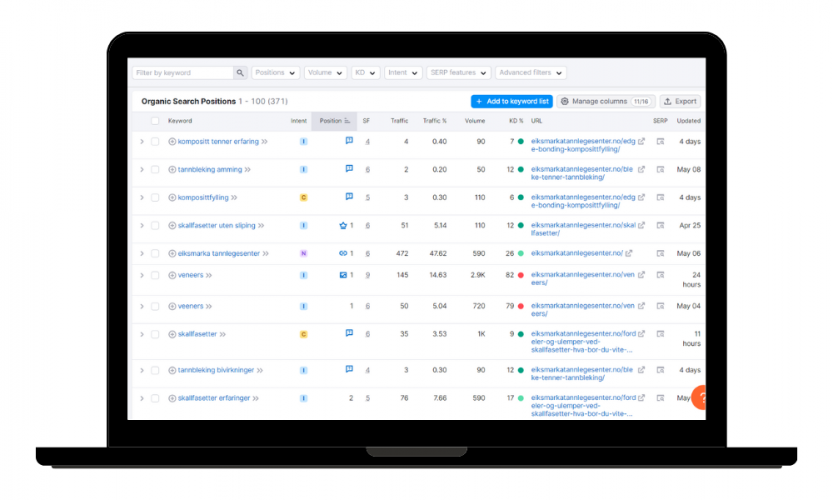This screenshot has height=500, width=833.
Task: Add tannbleking amming via plus icon
Action: pos(172,170)
